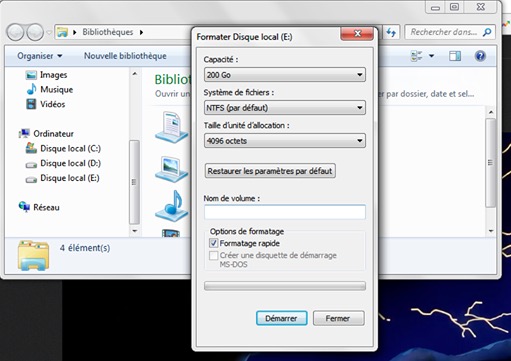Open the Images library icon in content pane
This screenshot has width=511, height=361.
(x=172, y=169)
